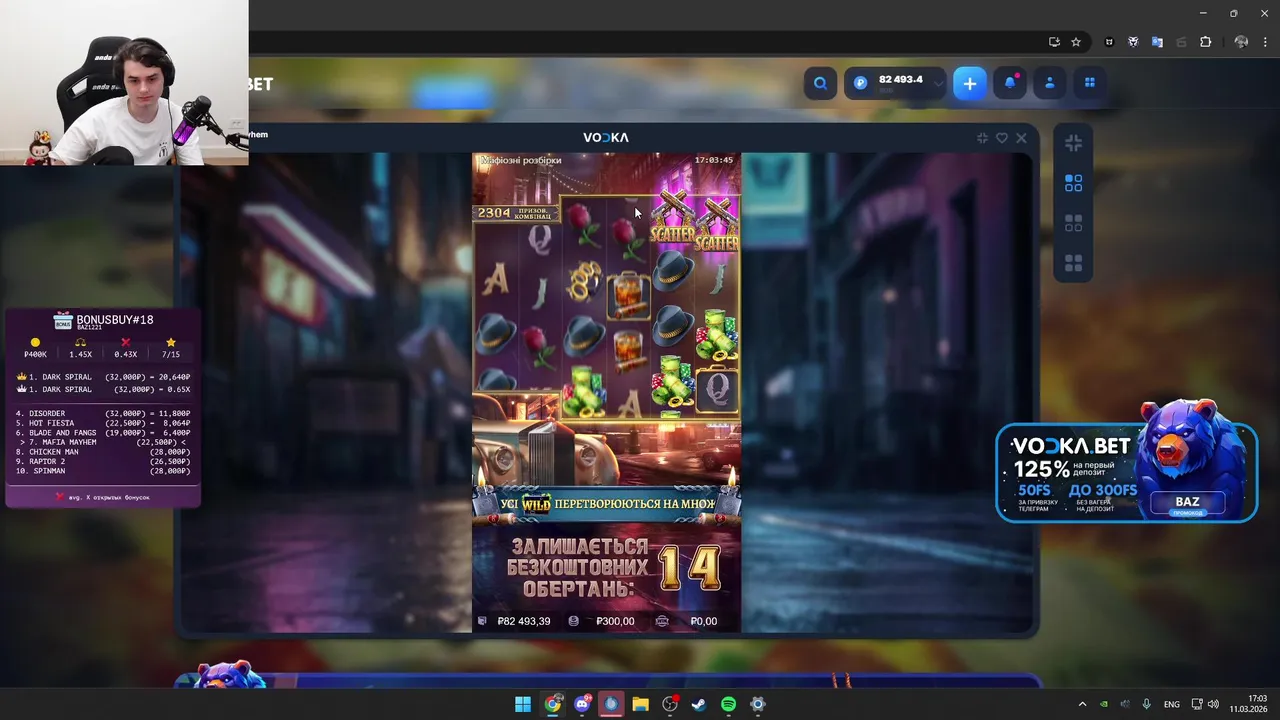The image size is (1280, 720).
Task: Click the collapse arrows in right side panel
Action: tap(1073, 143)
